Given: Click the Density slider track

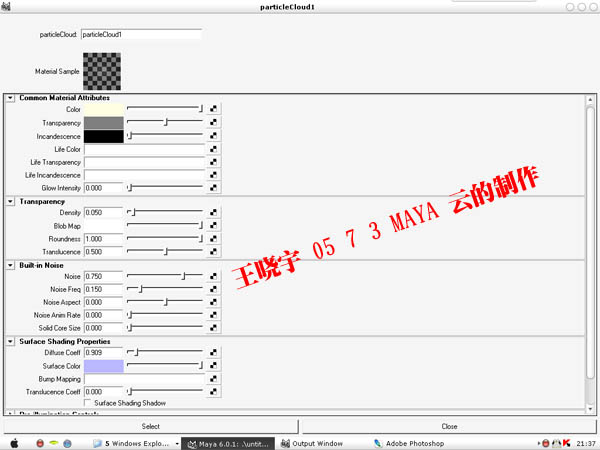Looking at the screenshot, I should 165,212.
